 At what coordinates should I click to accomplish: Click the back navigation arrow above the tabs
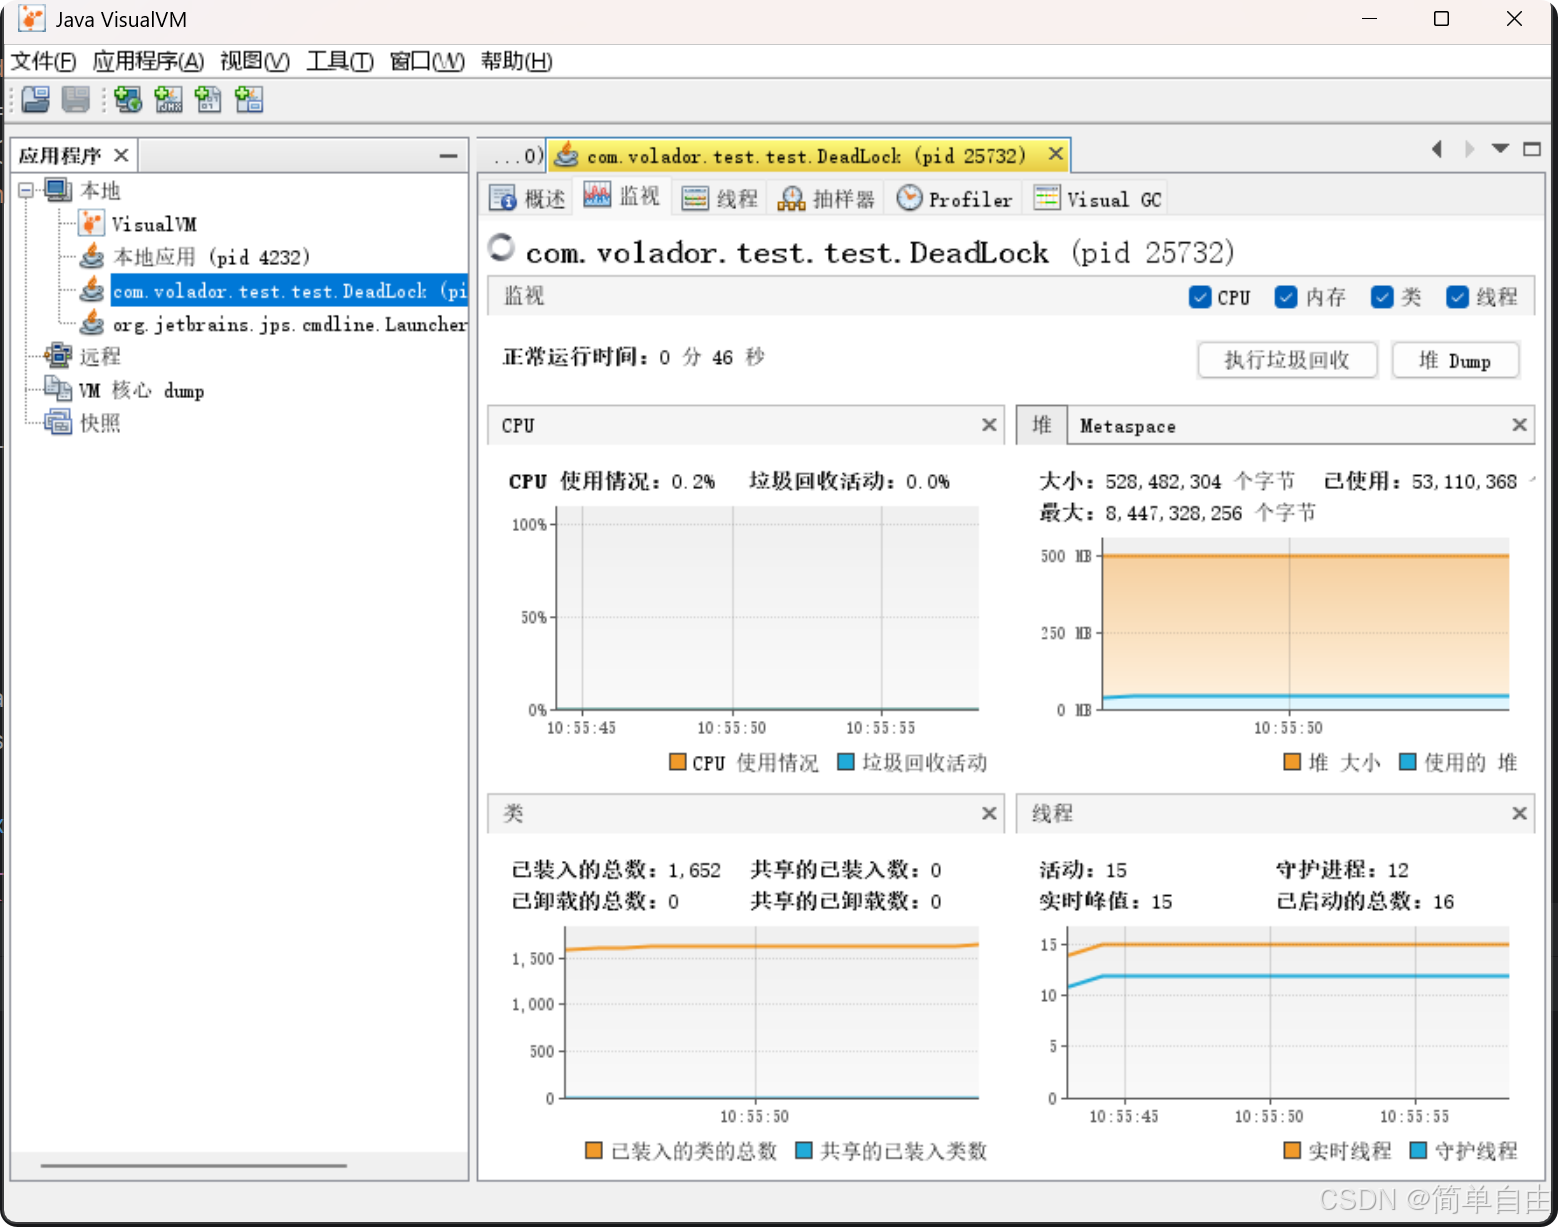(1437, 149)
